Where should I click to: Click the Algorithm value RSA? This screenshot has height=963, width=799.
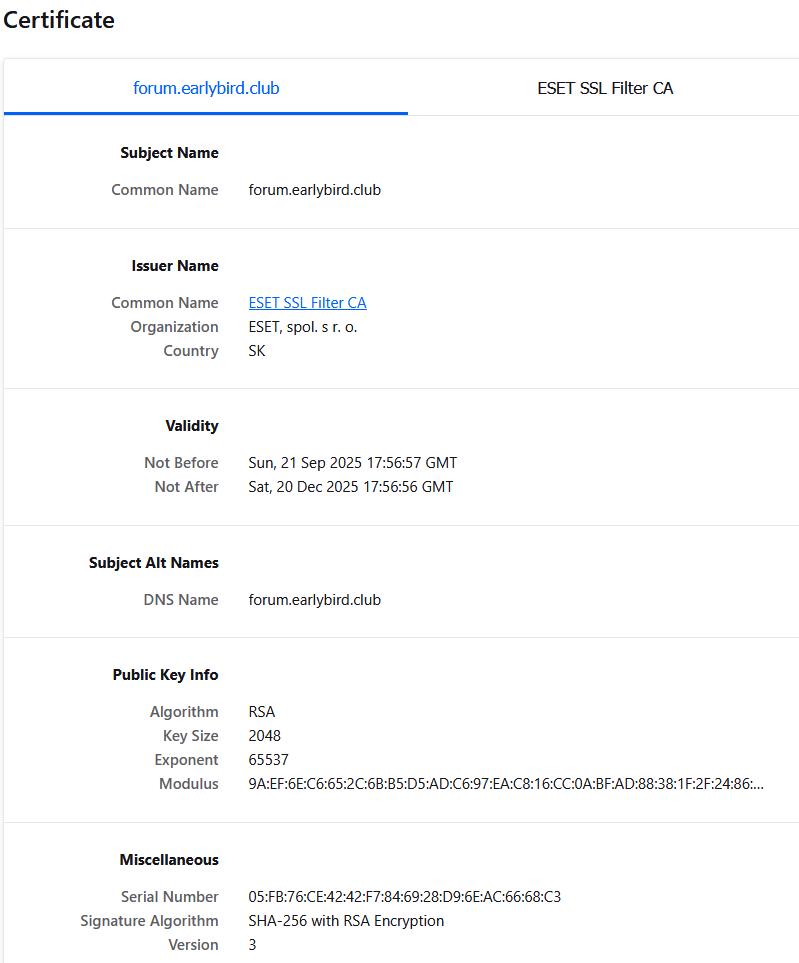pyautogui.click(x=261, y=712)
